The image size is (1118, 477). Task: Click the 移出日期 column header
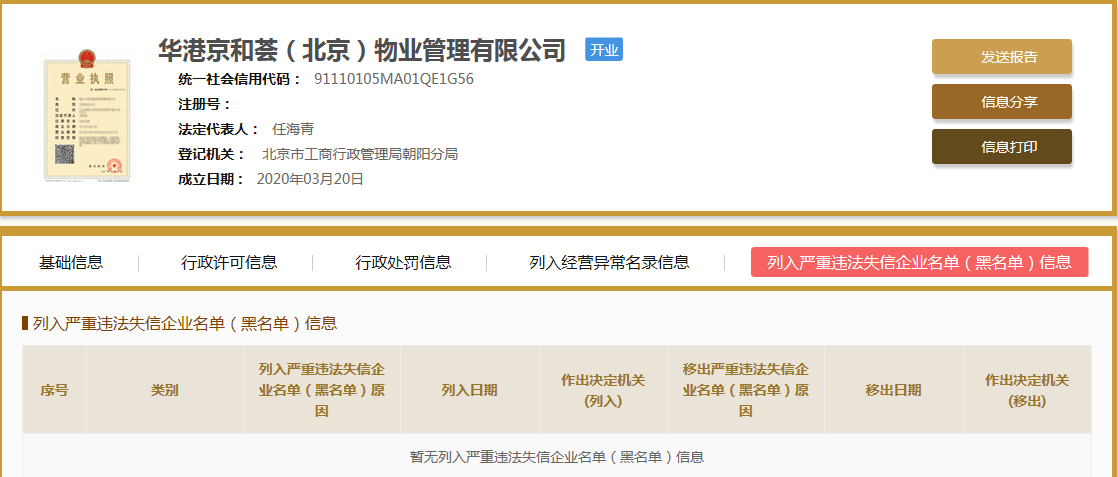(x=893, y=390)
